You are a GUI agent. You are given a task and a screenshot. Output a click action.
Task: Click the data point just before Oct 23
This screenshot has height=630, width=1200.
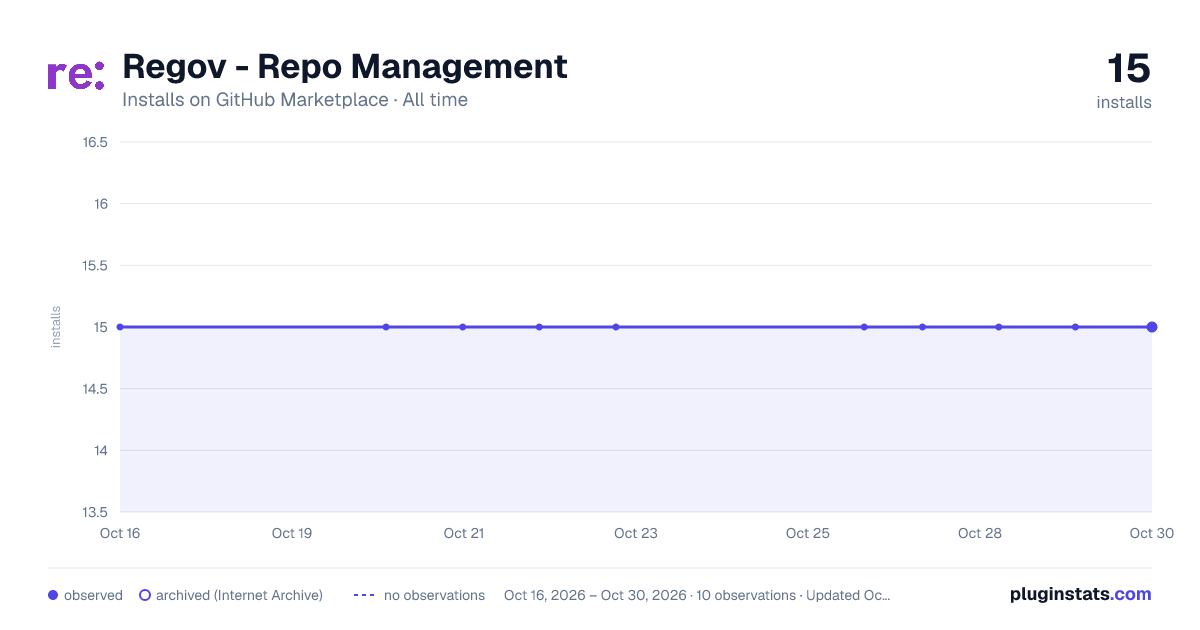616,327
